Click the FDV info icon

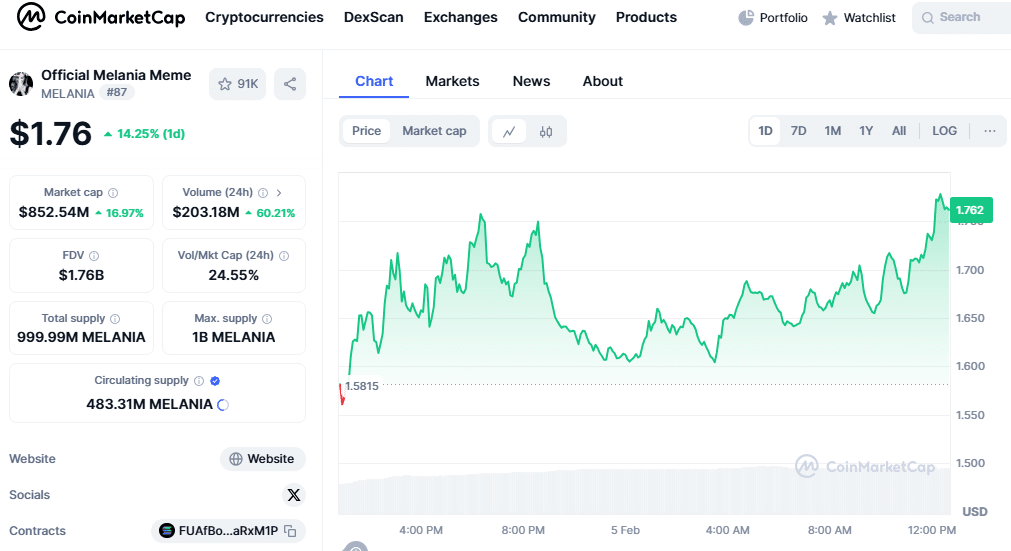[x=94, y=256]
